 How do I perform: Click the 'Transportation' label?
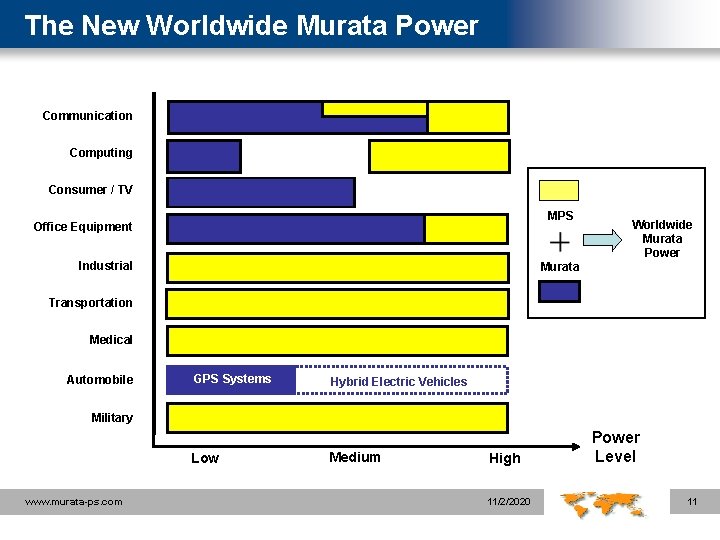point(90,303)
